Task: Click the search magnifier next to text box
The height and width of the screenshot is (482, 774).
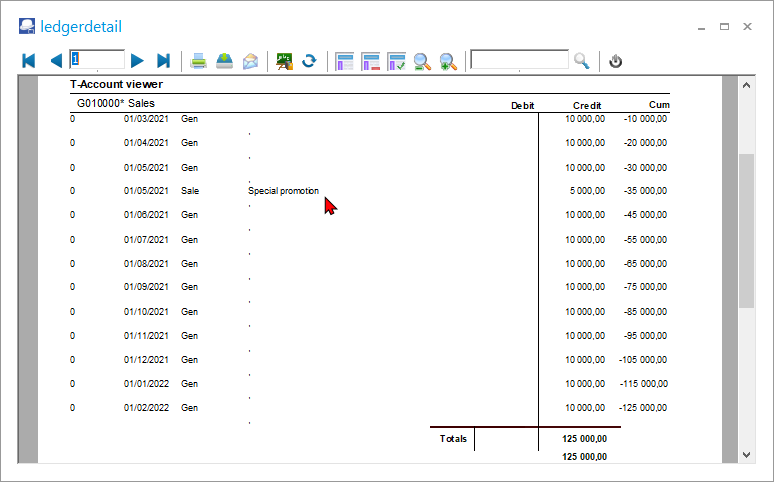Action: click(x=582, y=61)
